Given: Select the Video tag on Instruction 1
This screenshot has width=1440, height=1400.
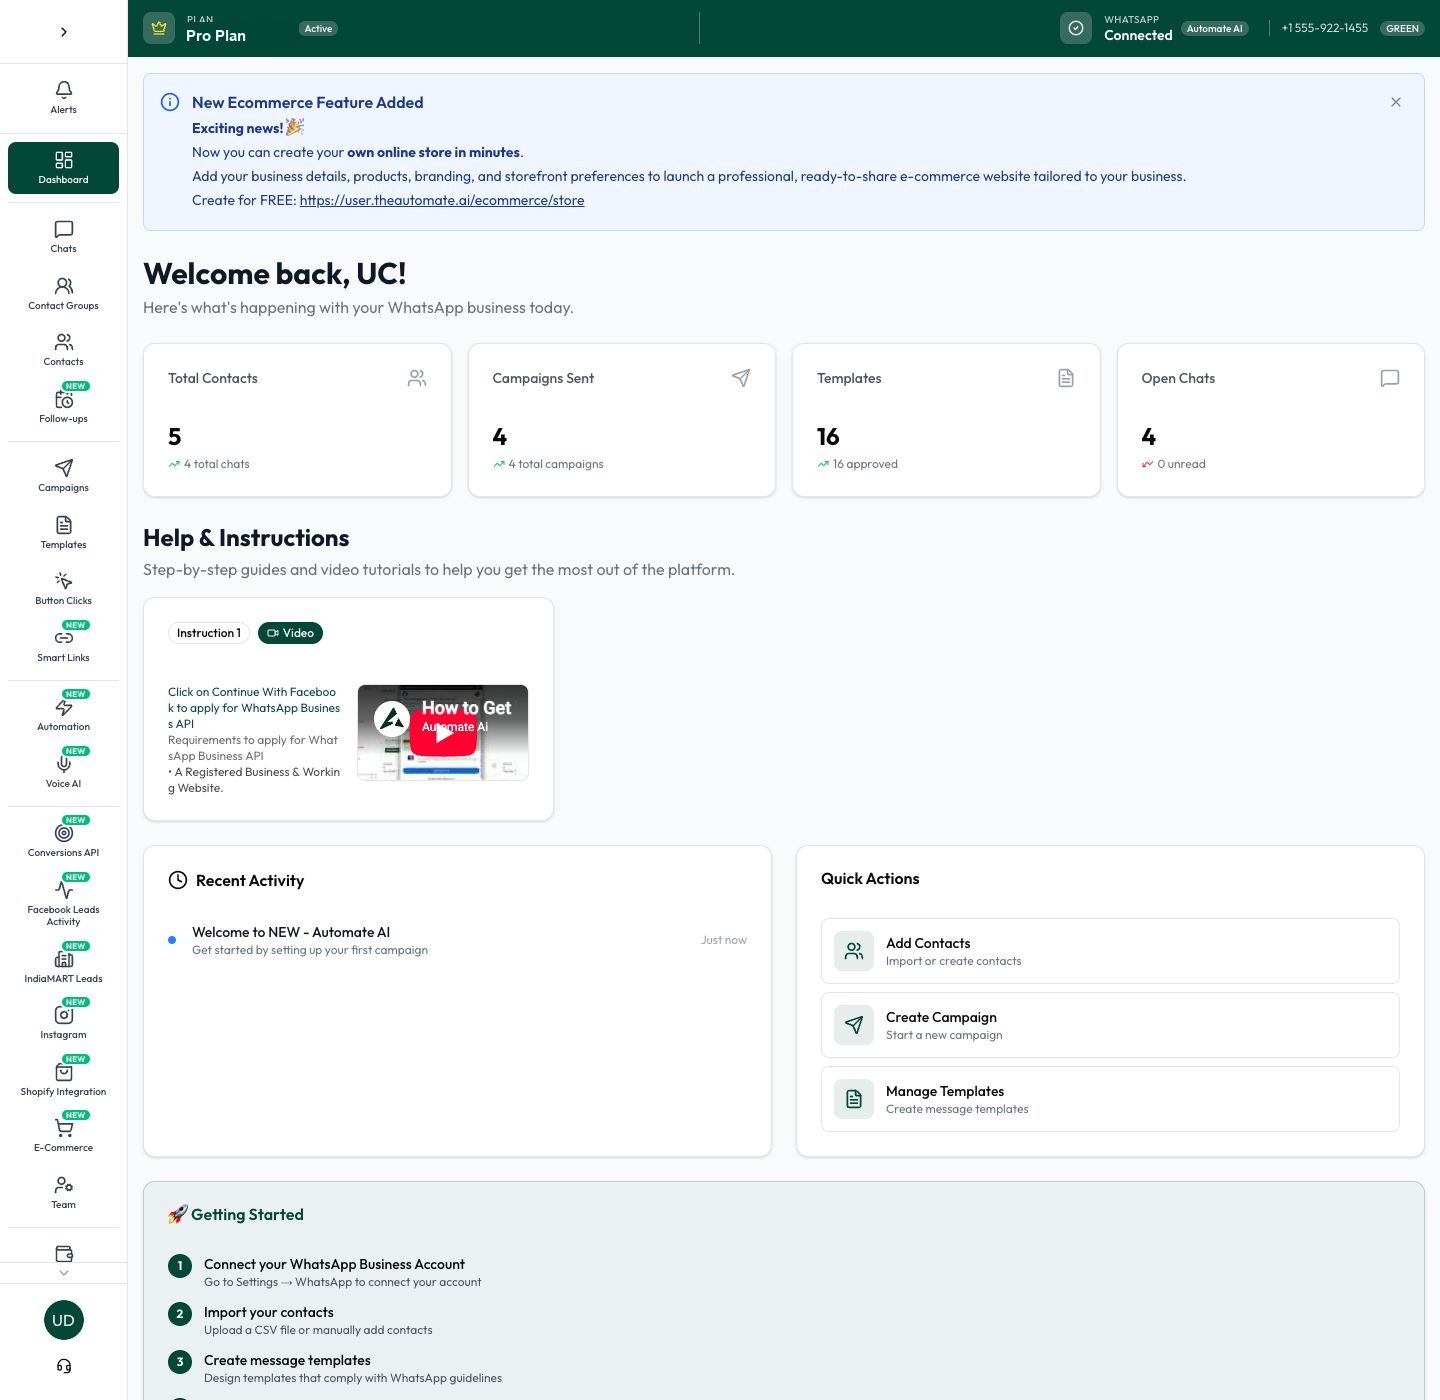Looking at the screenshot, I should [290, 633].
